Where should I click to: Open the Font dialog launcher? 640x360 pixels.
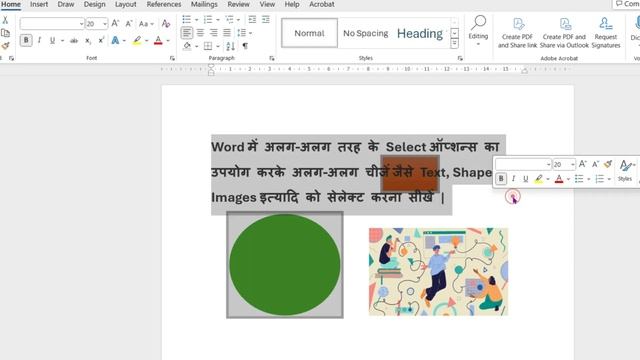pyautogui.click(x=172, y=58)
